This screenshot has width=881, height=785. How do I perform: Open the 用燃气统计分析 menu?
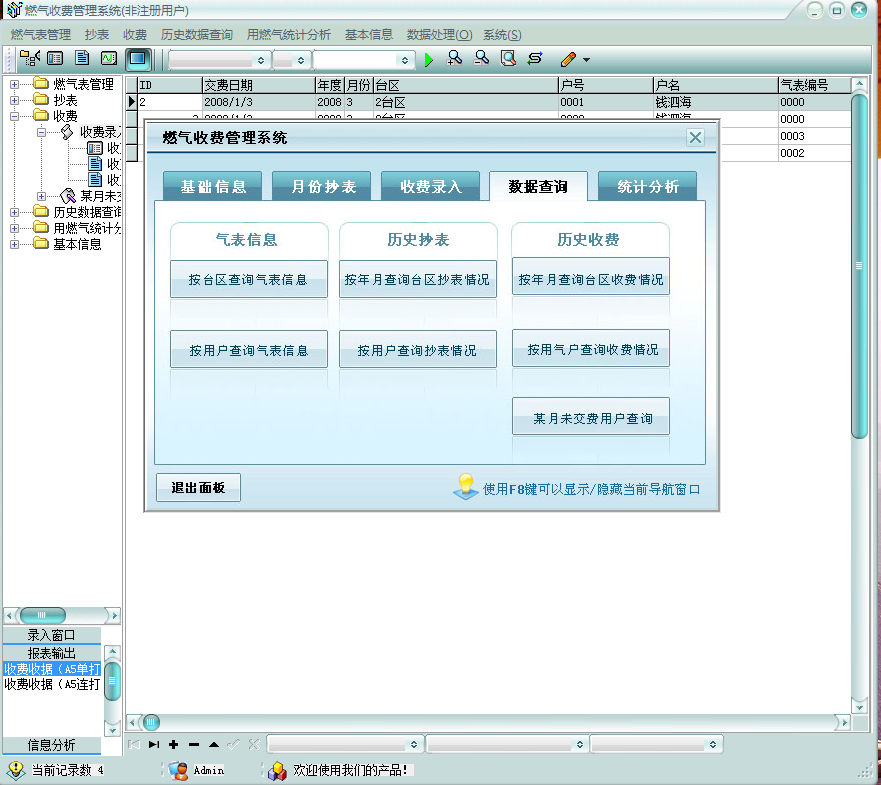(x=289, y=35)
